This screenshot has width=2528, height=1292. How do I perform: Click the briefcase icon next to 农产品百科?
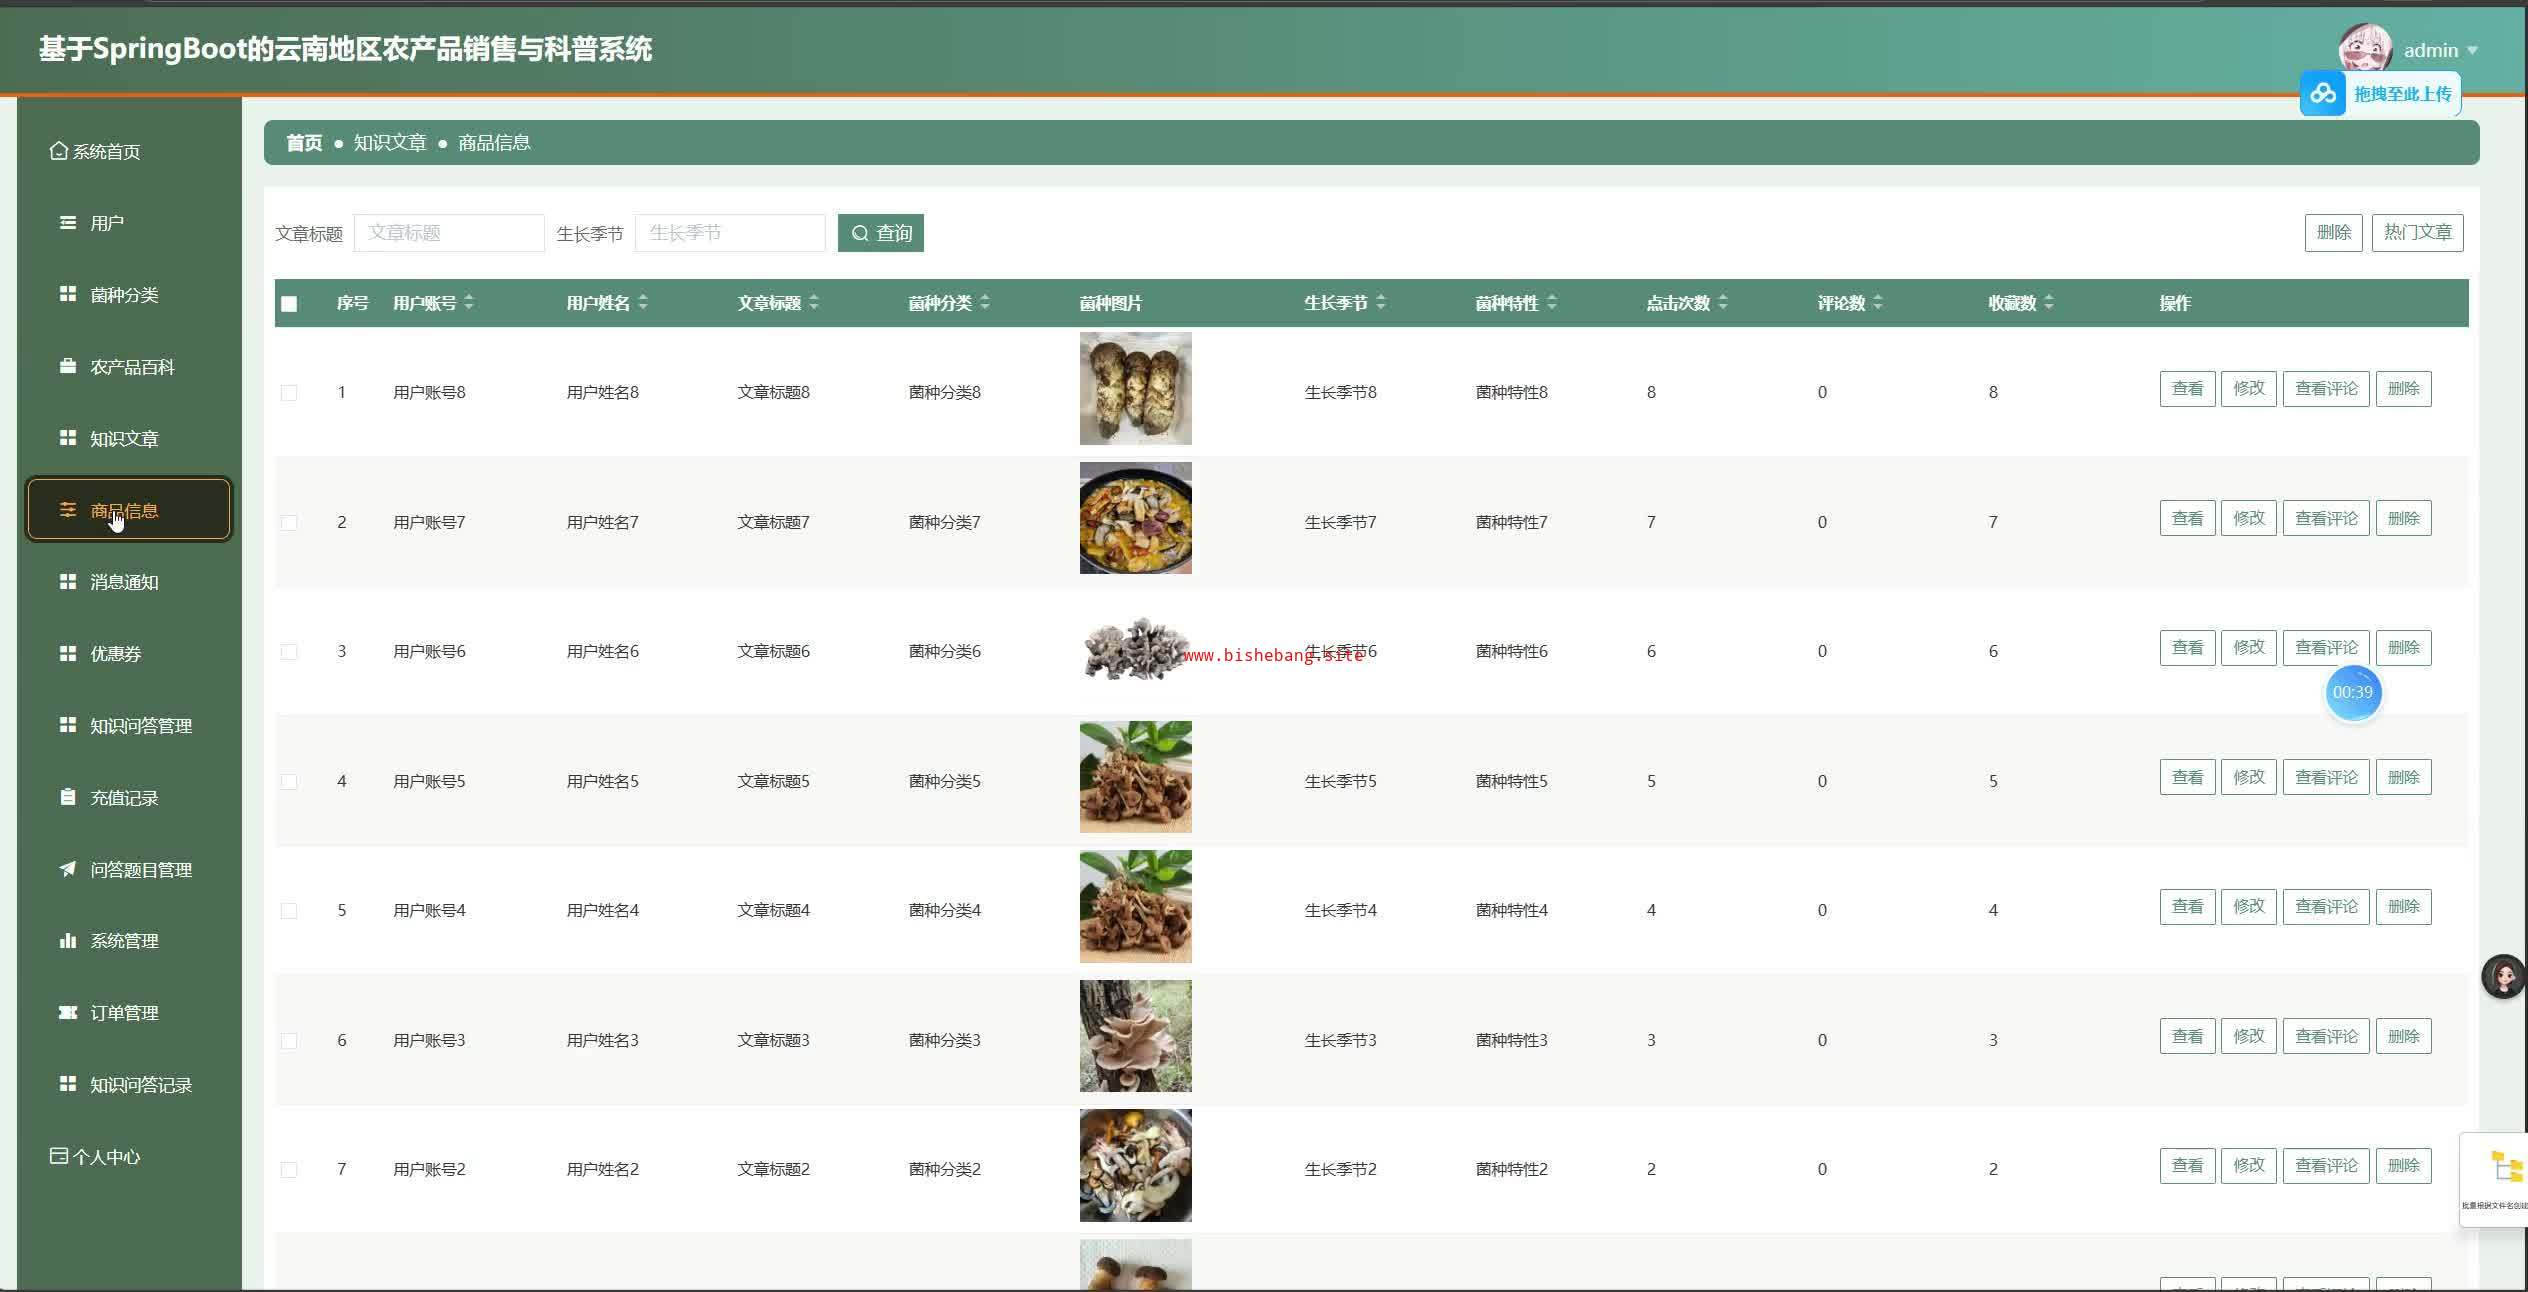[x=68, y=366]
